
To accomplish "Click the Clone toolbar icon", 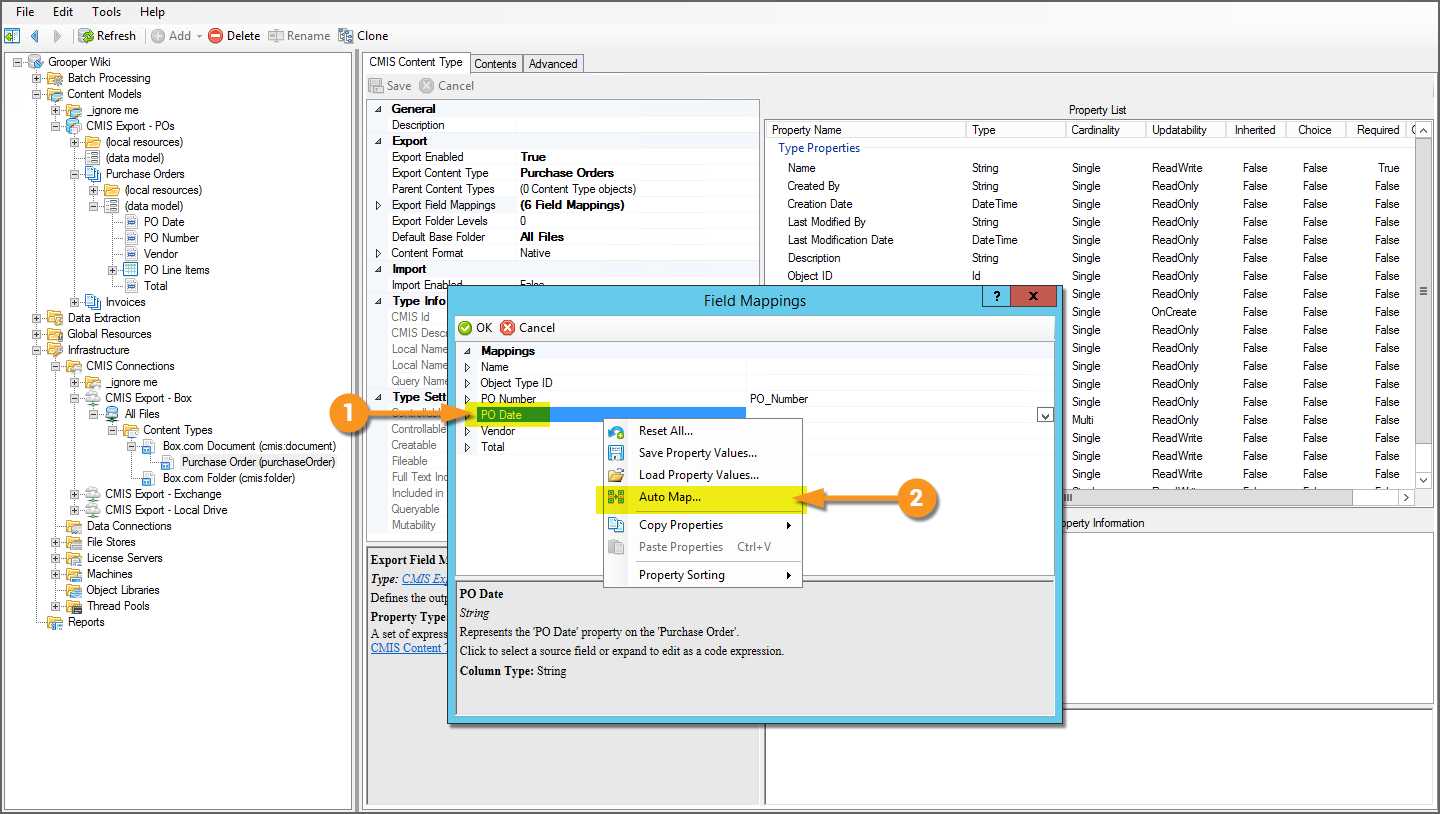I will point(346,36).
